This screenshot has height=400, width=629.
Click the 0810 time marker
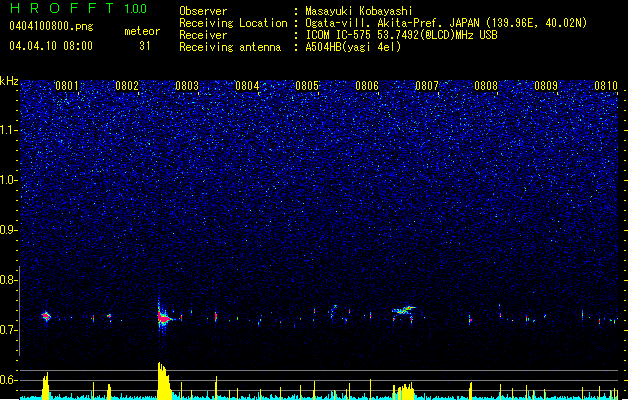(x=606, y=86)
